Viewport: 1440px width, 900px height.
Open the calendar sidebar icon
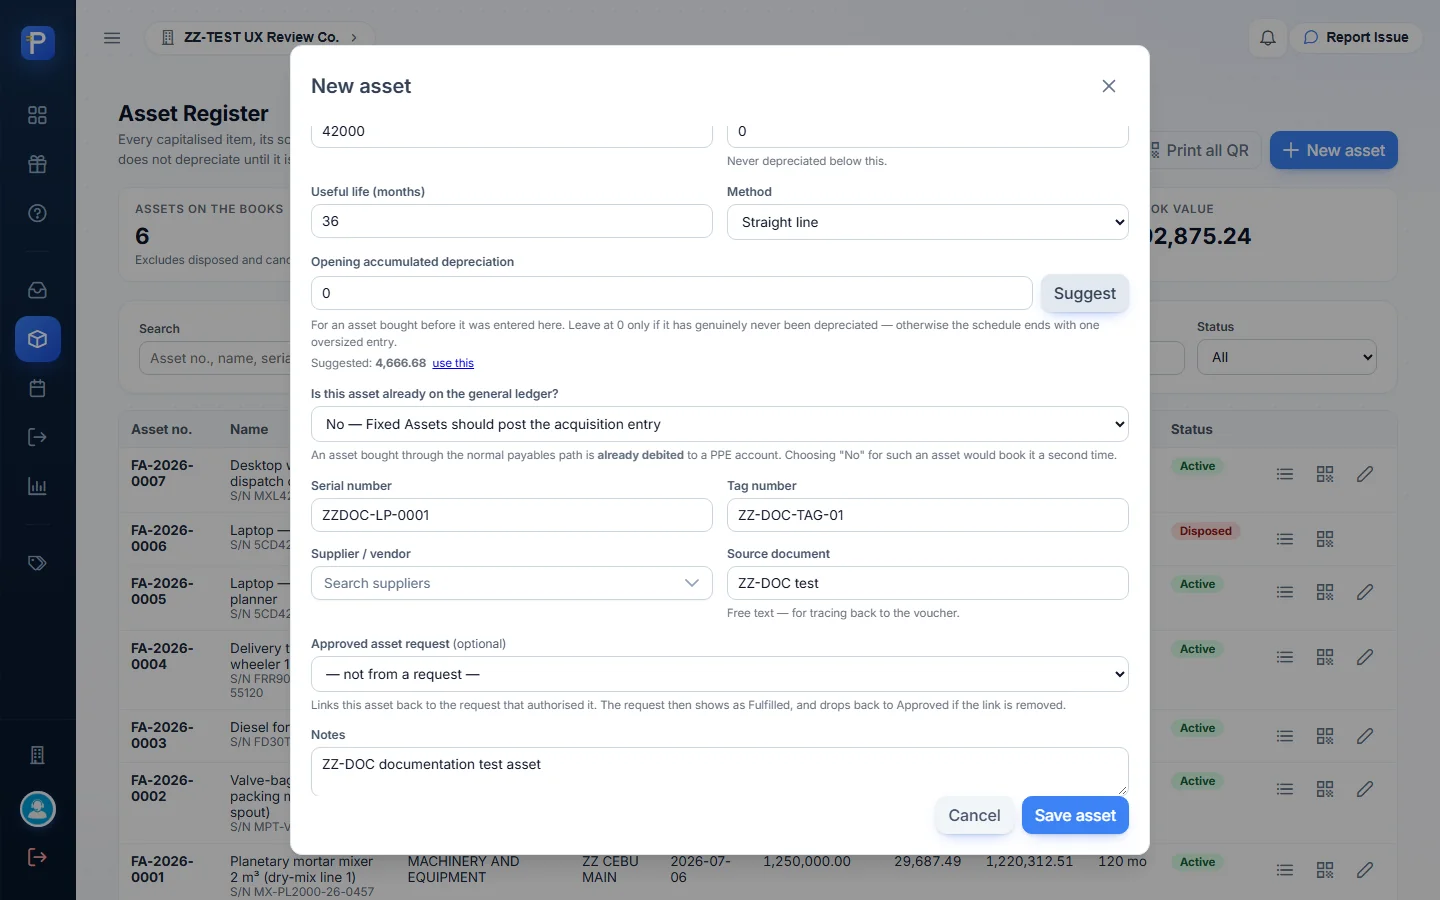[x=37, y=388]
